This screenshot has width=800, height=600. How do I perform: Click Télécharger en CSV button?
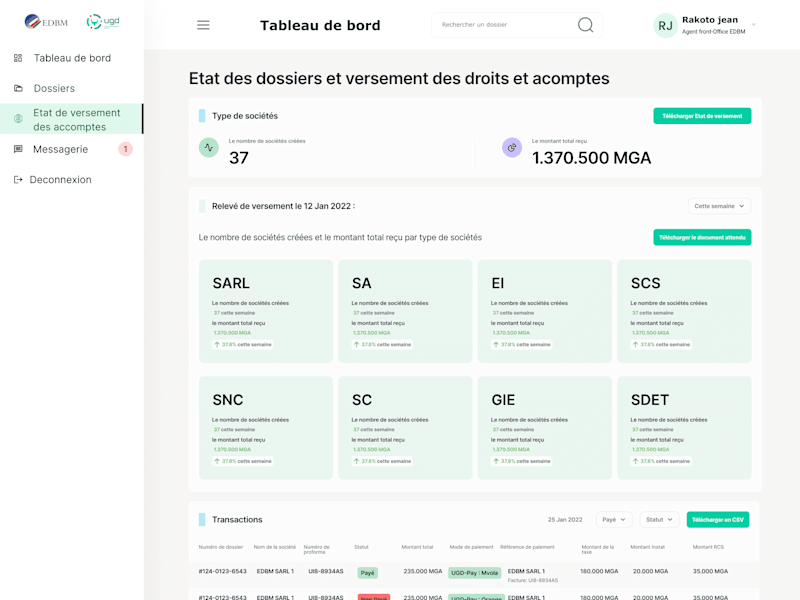coord(718,519)
